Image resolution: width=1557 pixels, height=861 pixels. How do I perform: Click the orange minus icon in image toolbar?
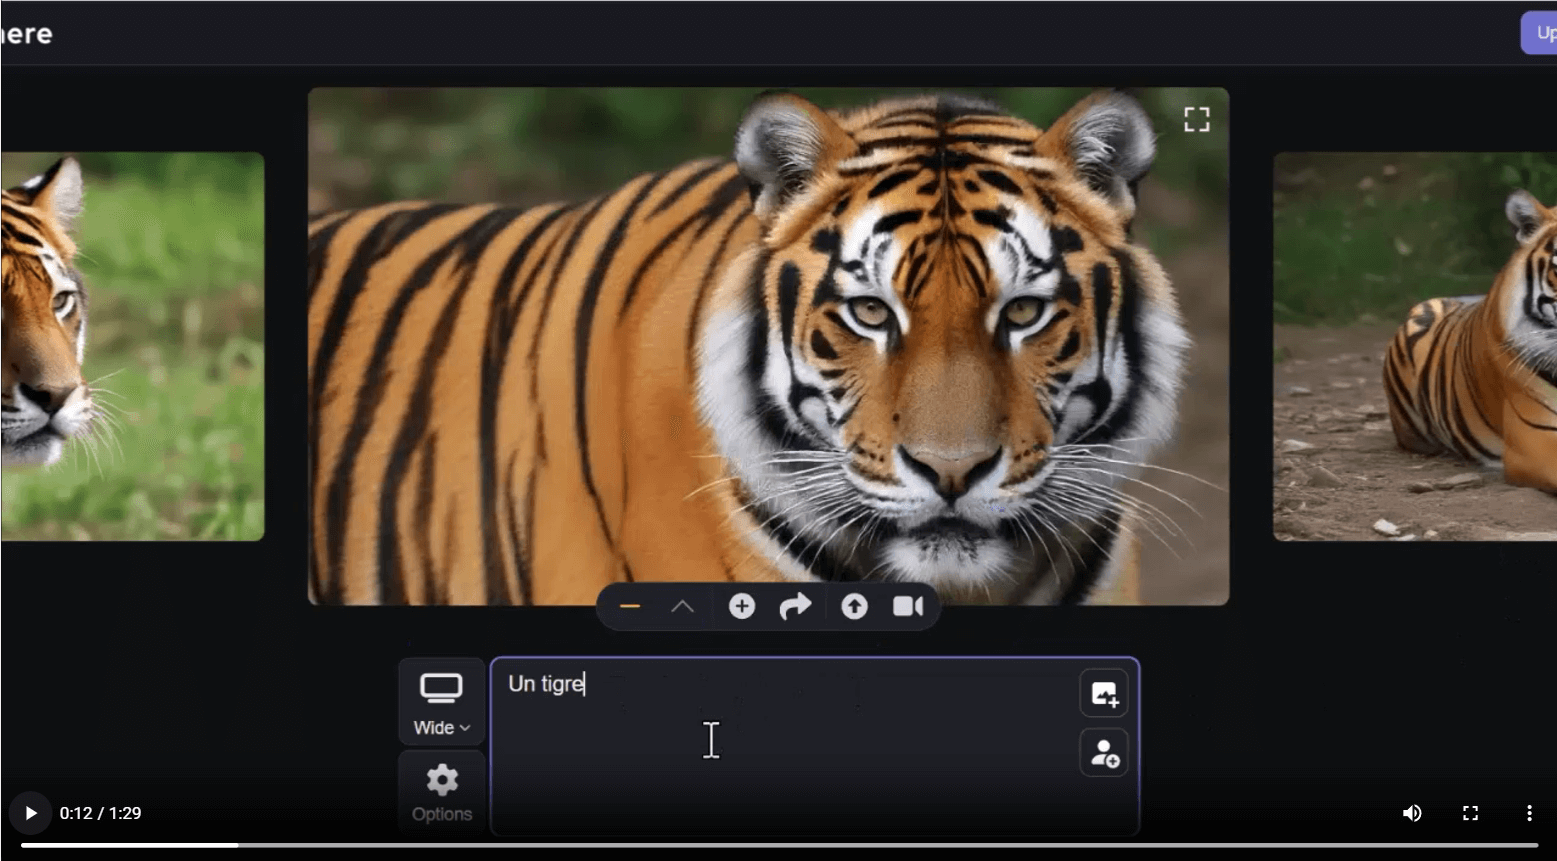coord(629,607)
